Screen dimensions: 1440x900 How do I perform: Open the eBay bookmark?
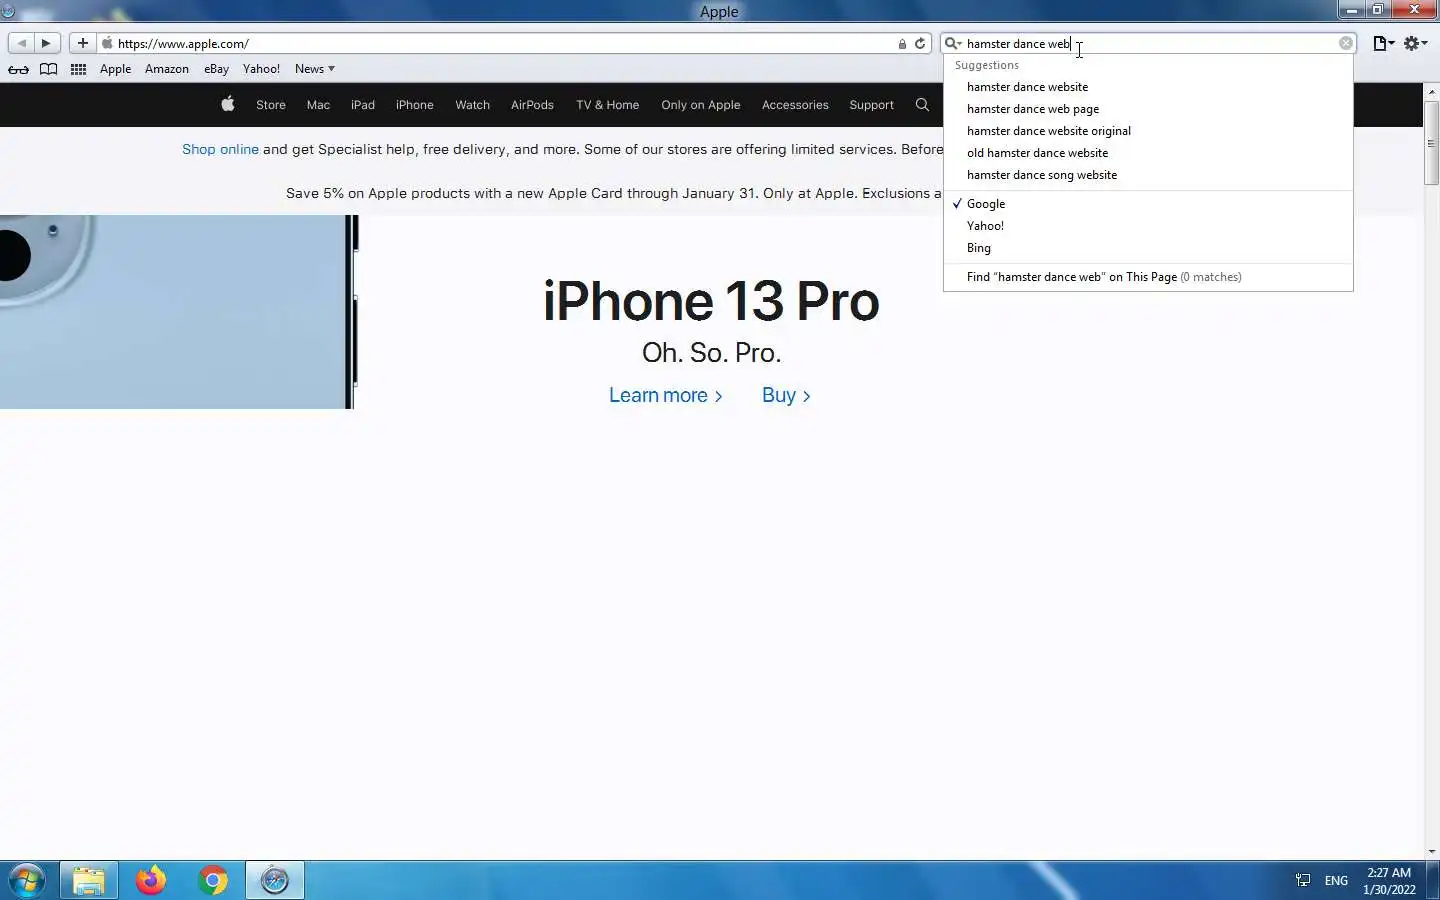coord(216,69)
